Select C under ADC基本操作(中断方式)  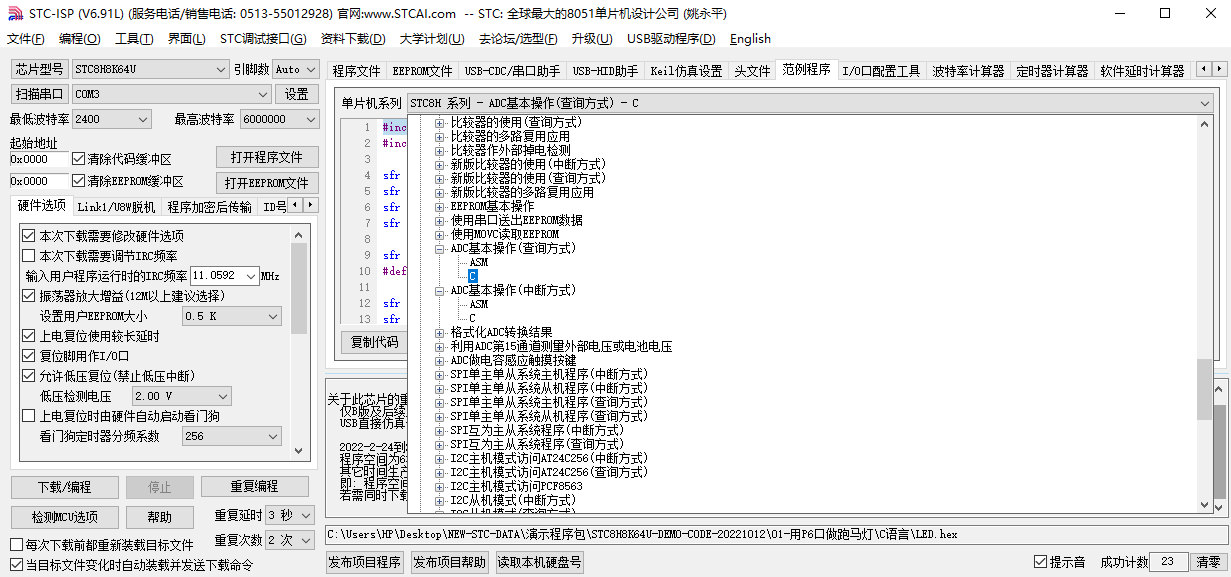pos(473,318)
